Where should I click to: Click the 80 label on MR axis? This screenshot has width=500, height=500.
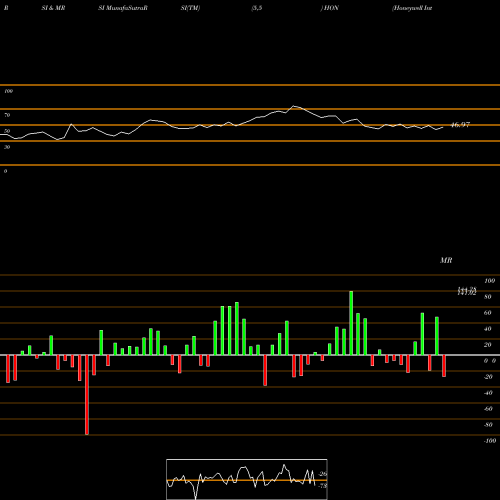pos(488,297)
